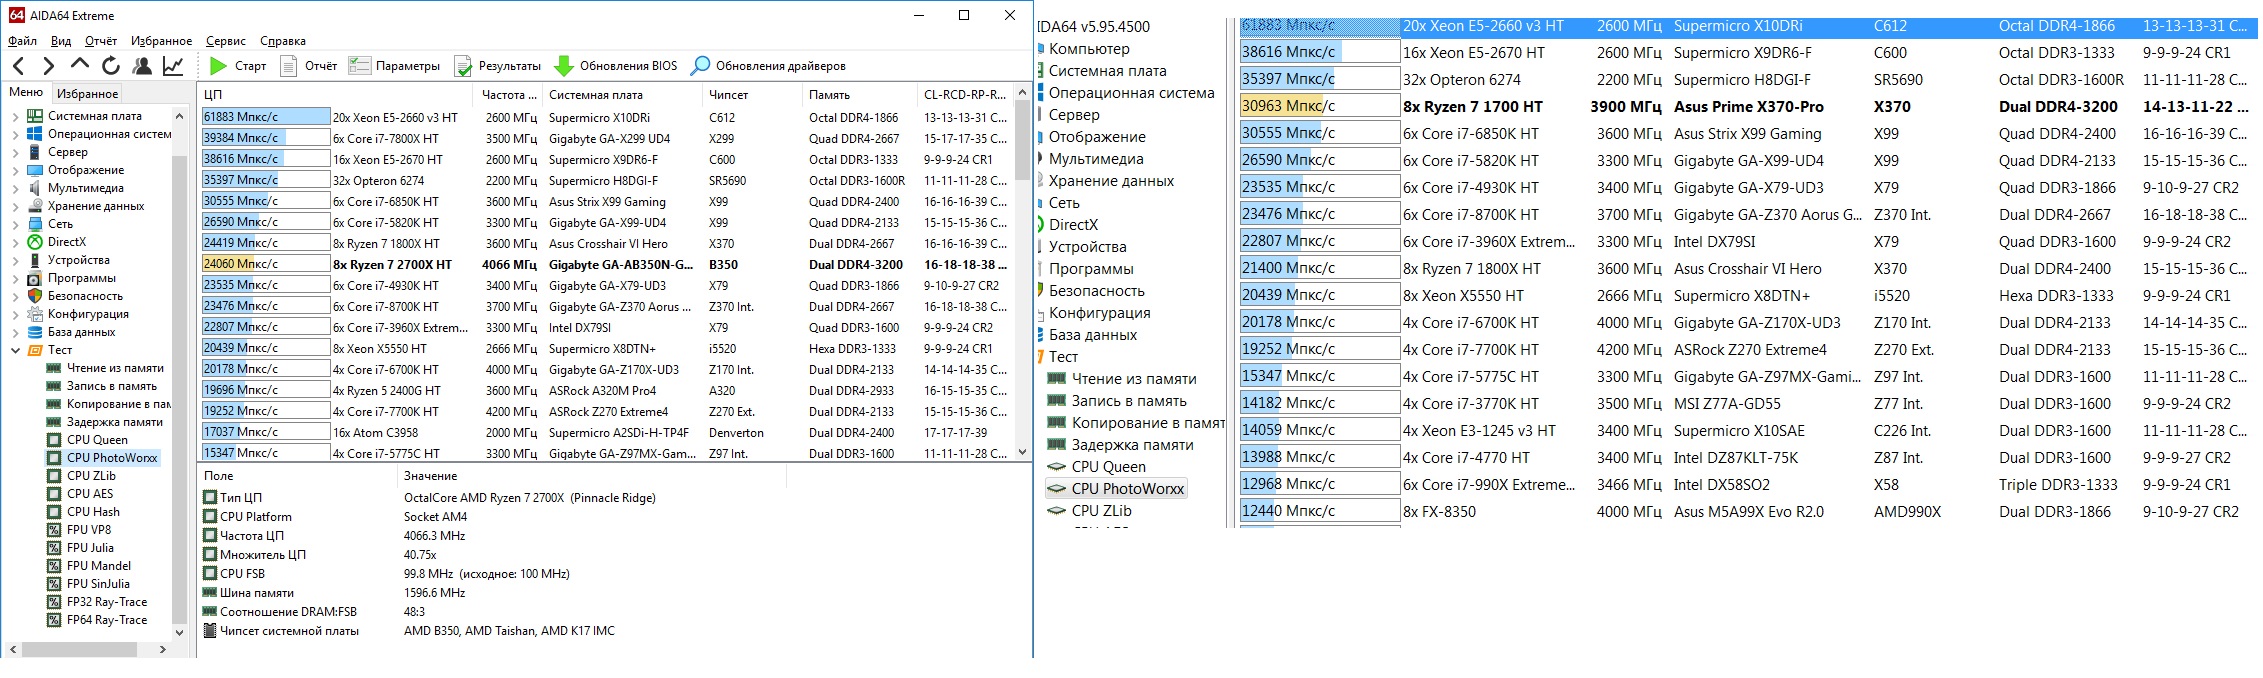Select the 16x Atom C3958 result row
The image size is (2263, 678).
click(x=606, y=433)
